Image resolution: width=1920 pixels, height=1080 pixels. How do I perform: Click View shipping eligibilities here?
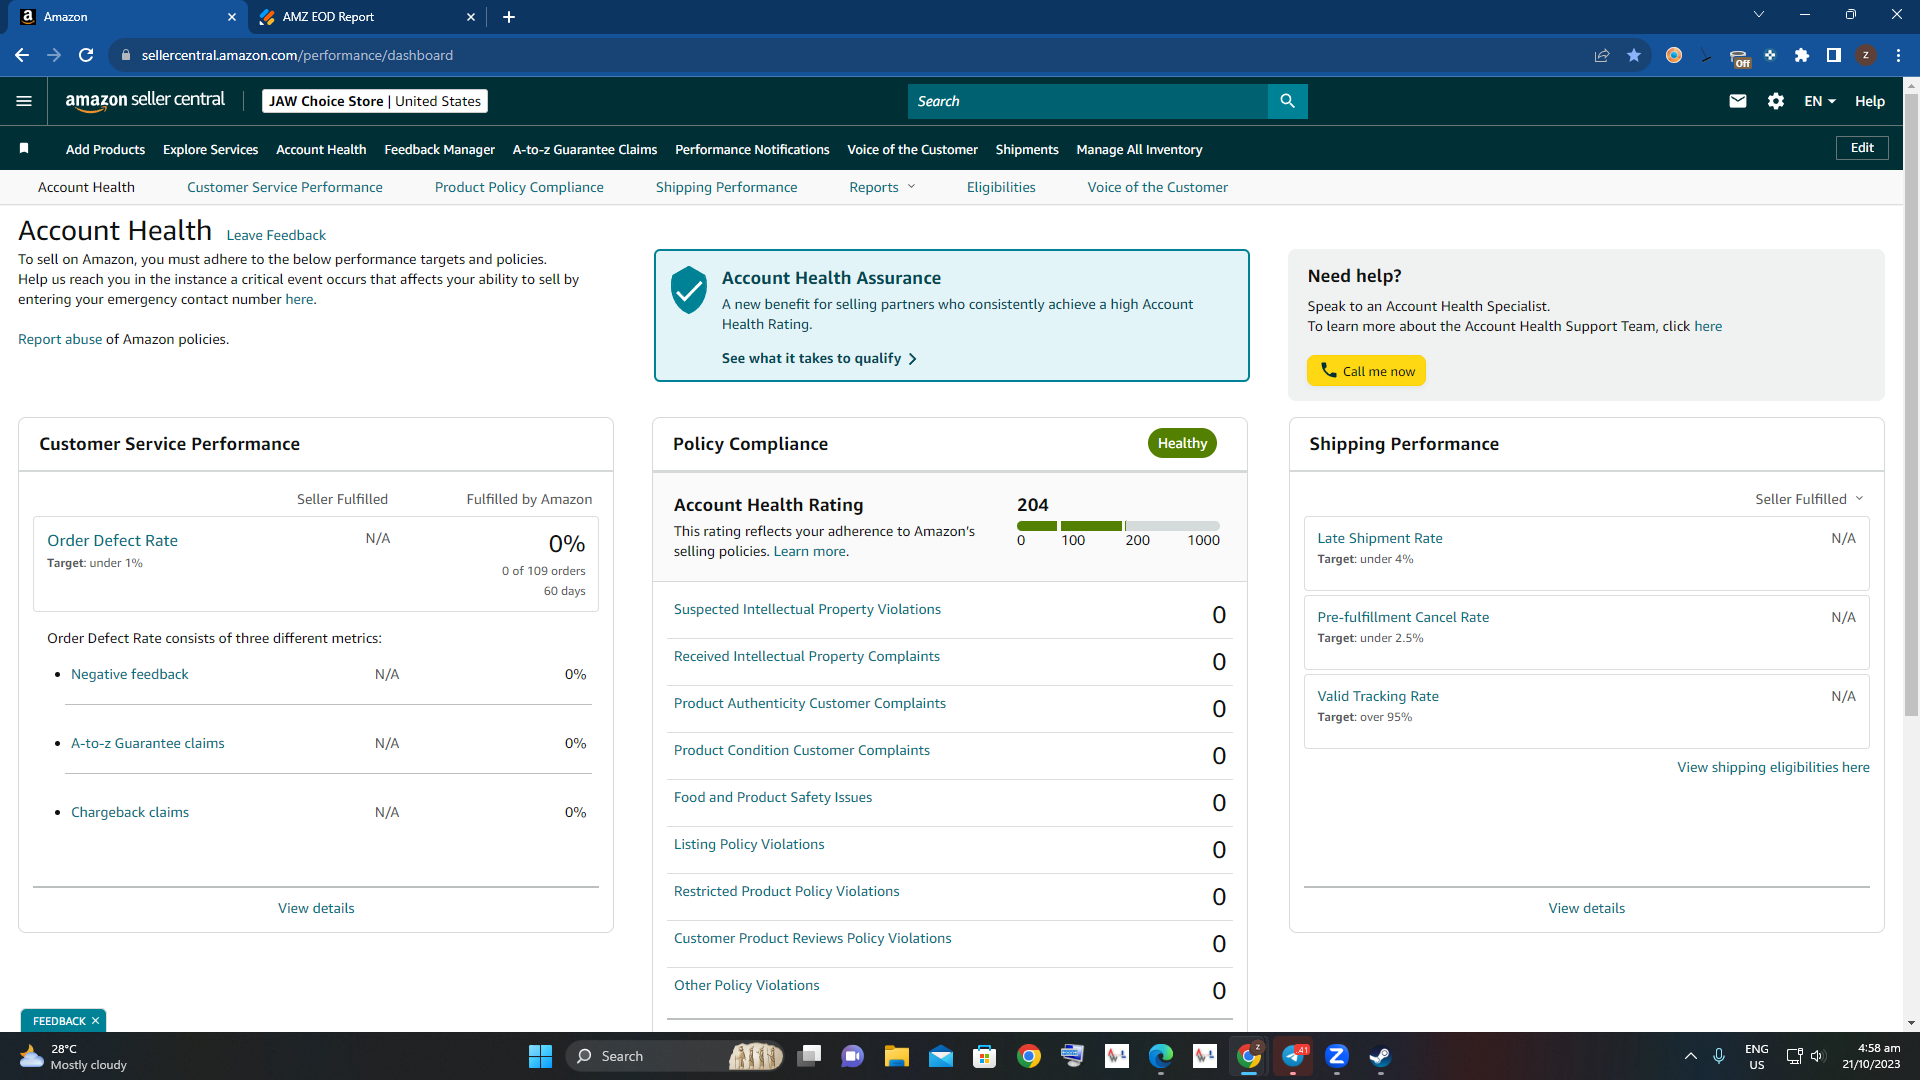pyautogui.click(x=1773, y=767)
